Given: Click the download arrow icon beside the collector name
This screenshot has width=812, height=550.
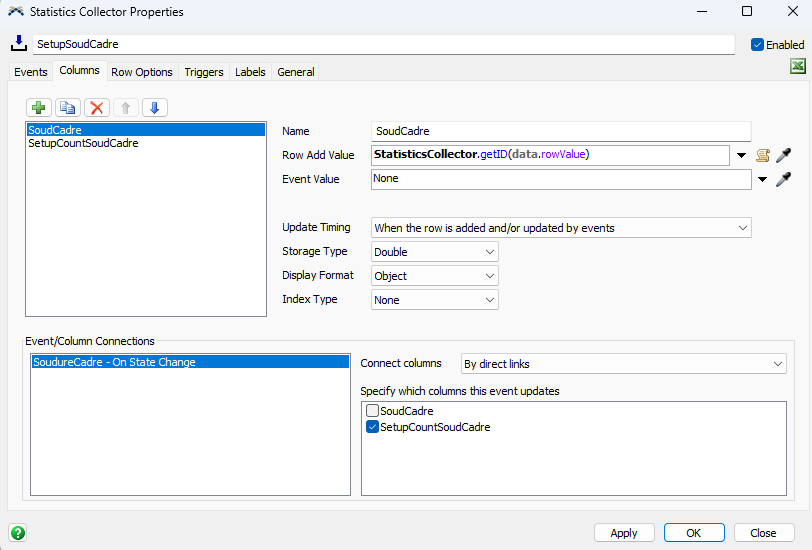Looking at the screenshot, I should 19,44.
